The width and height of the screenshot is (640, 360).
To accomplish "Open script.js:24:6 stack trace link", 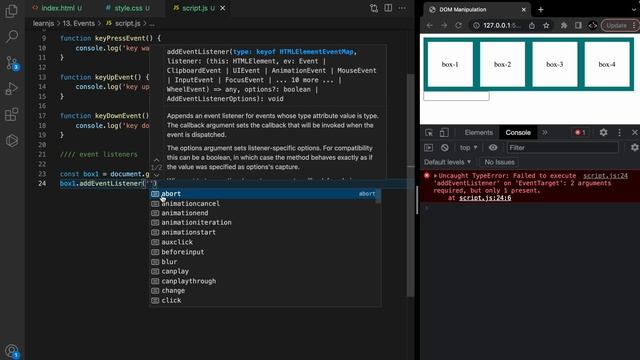I will pos(485,198).
